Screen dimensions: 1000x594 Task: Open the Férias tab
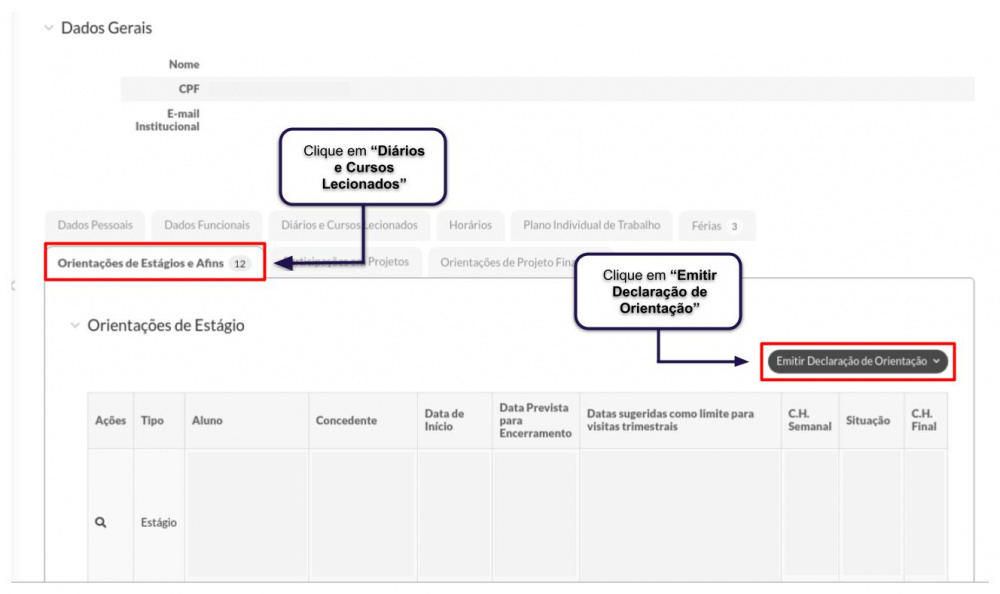pyautogui.click(x=717, y=226)
